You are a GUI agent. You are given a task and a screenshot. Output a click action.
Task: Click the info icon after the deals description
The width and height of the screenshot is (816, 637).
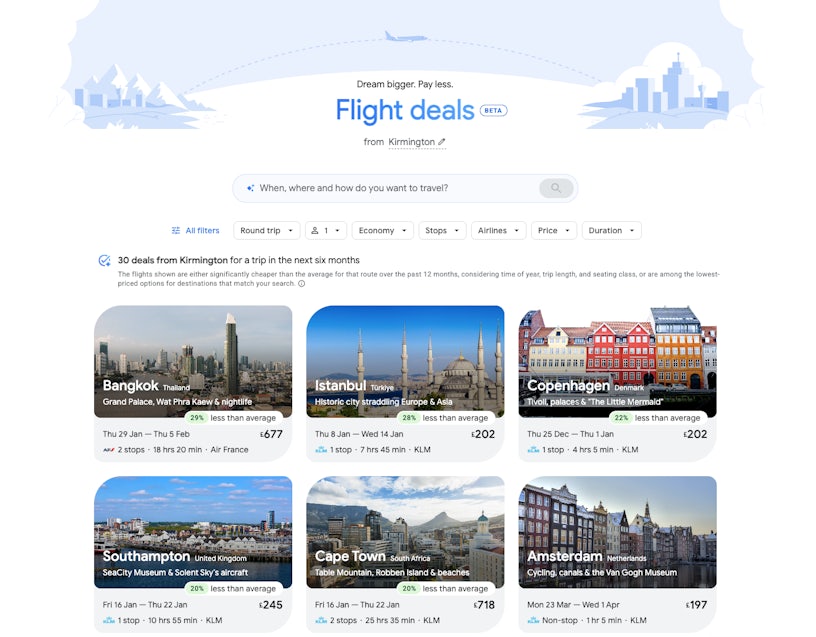tap(301, 284)
